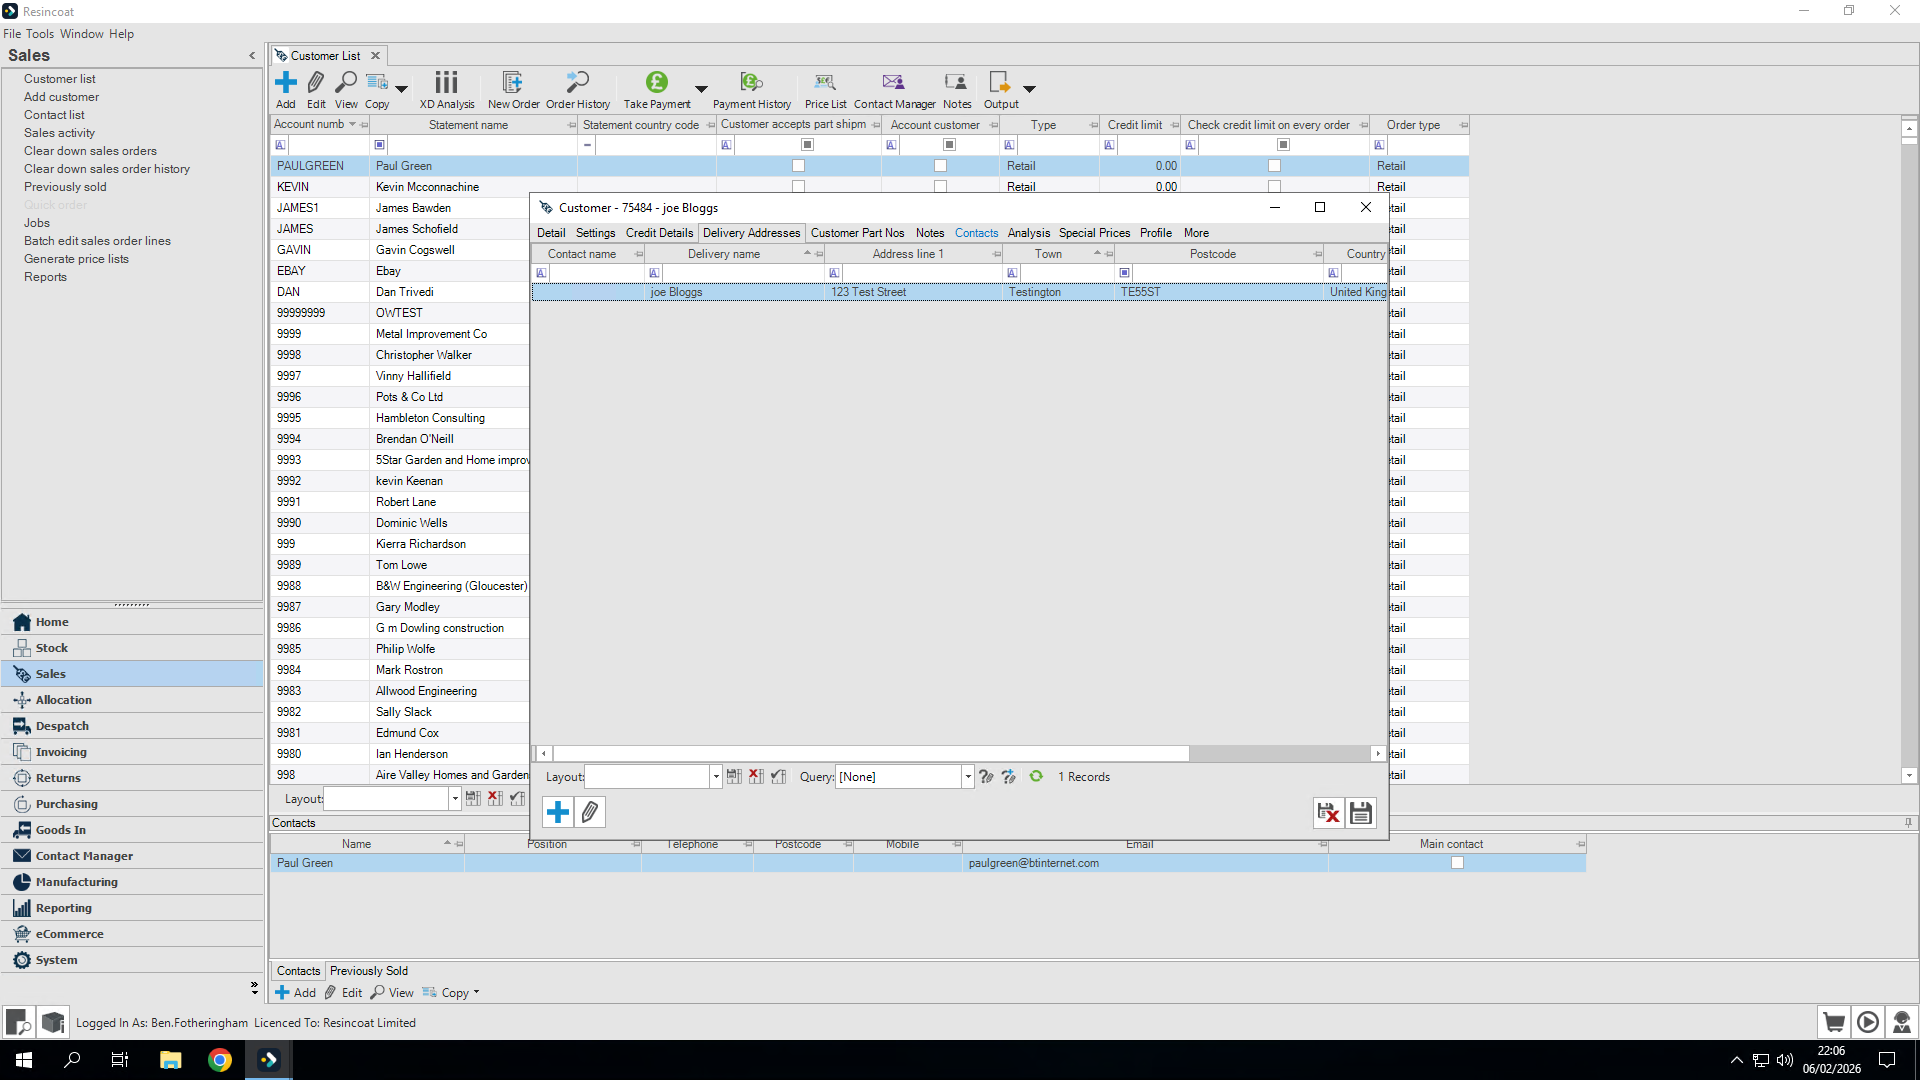Toggle the Main contact checkbox for Paul Green
Image resolution: width=1920 pixels, height=1080 pixels.
1458,862
